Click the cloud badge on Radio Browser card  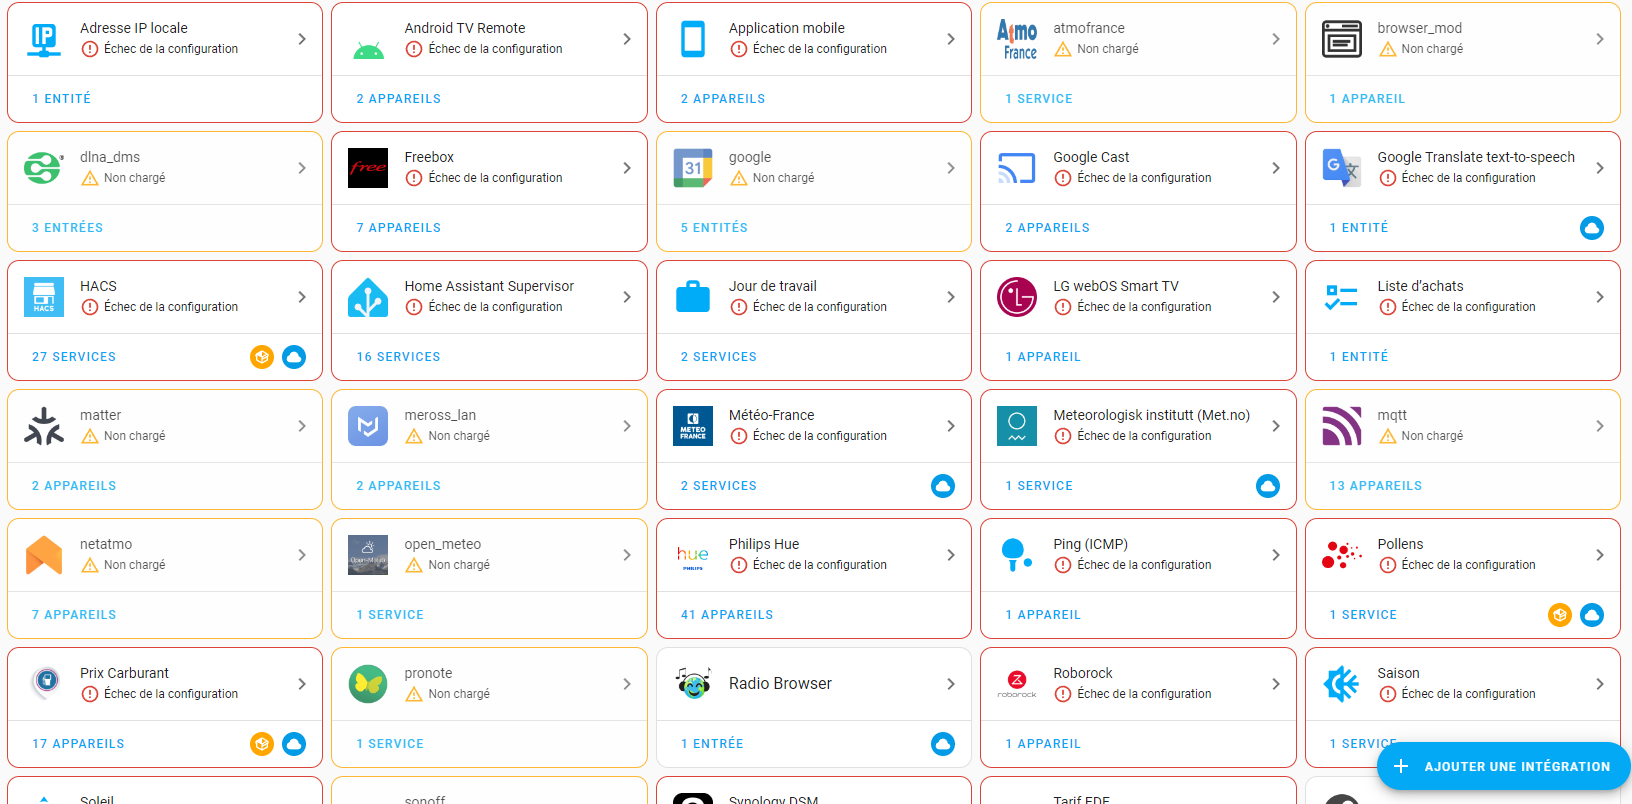click(943, 744)
